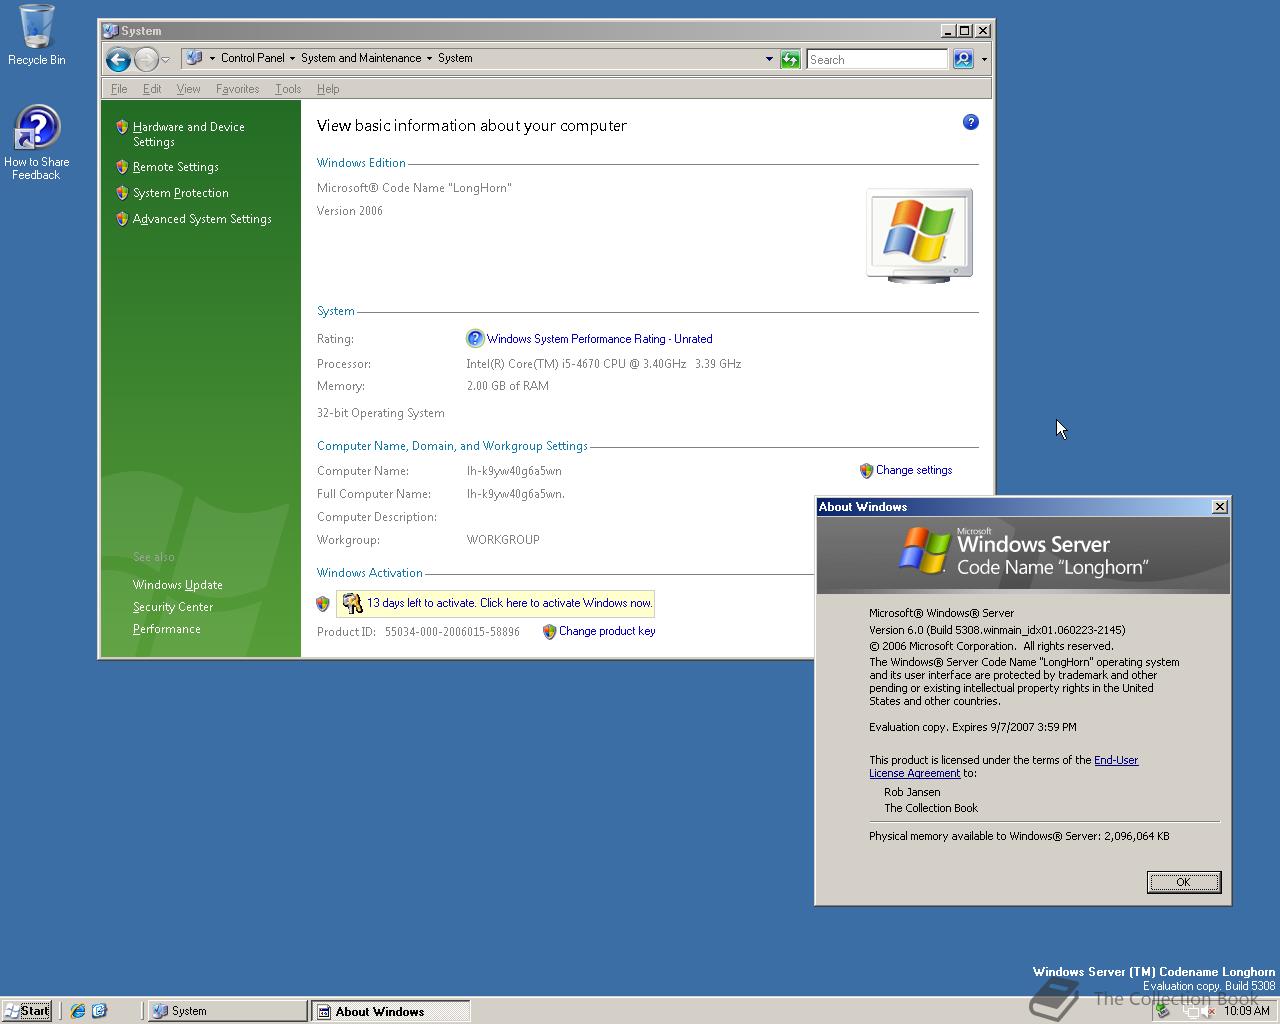The width and height of the screenshot is (1280, 1024).
Task: Click the shield icon beside System Protection
Action: click(x=122, y=193)
